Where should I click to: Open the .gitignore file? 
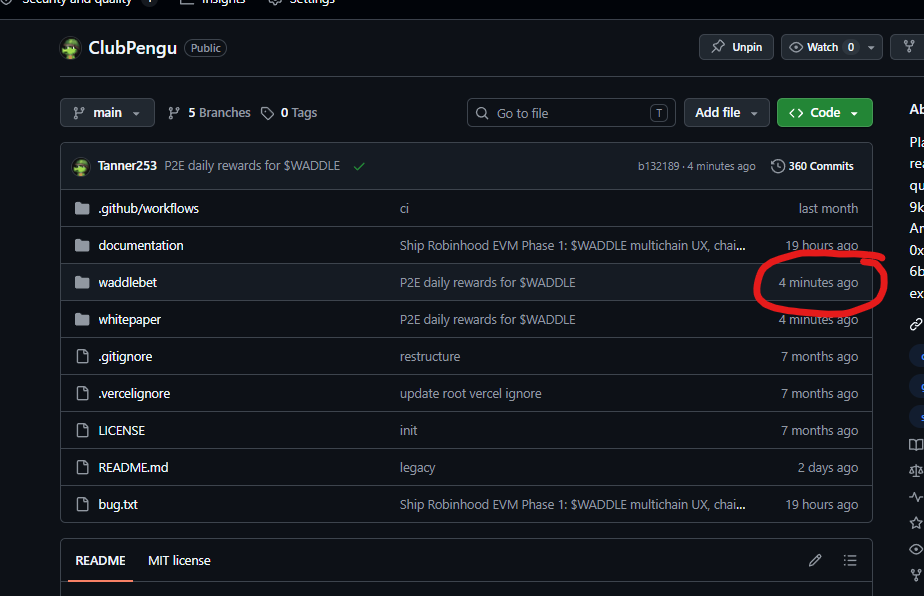pyautogui.click(x=125, y=356)
